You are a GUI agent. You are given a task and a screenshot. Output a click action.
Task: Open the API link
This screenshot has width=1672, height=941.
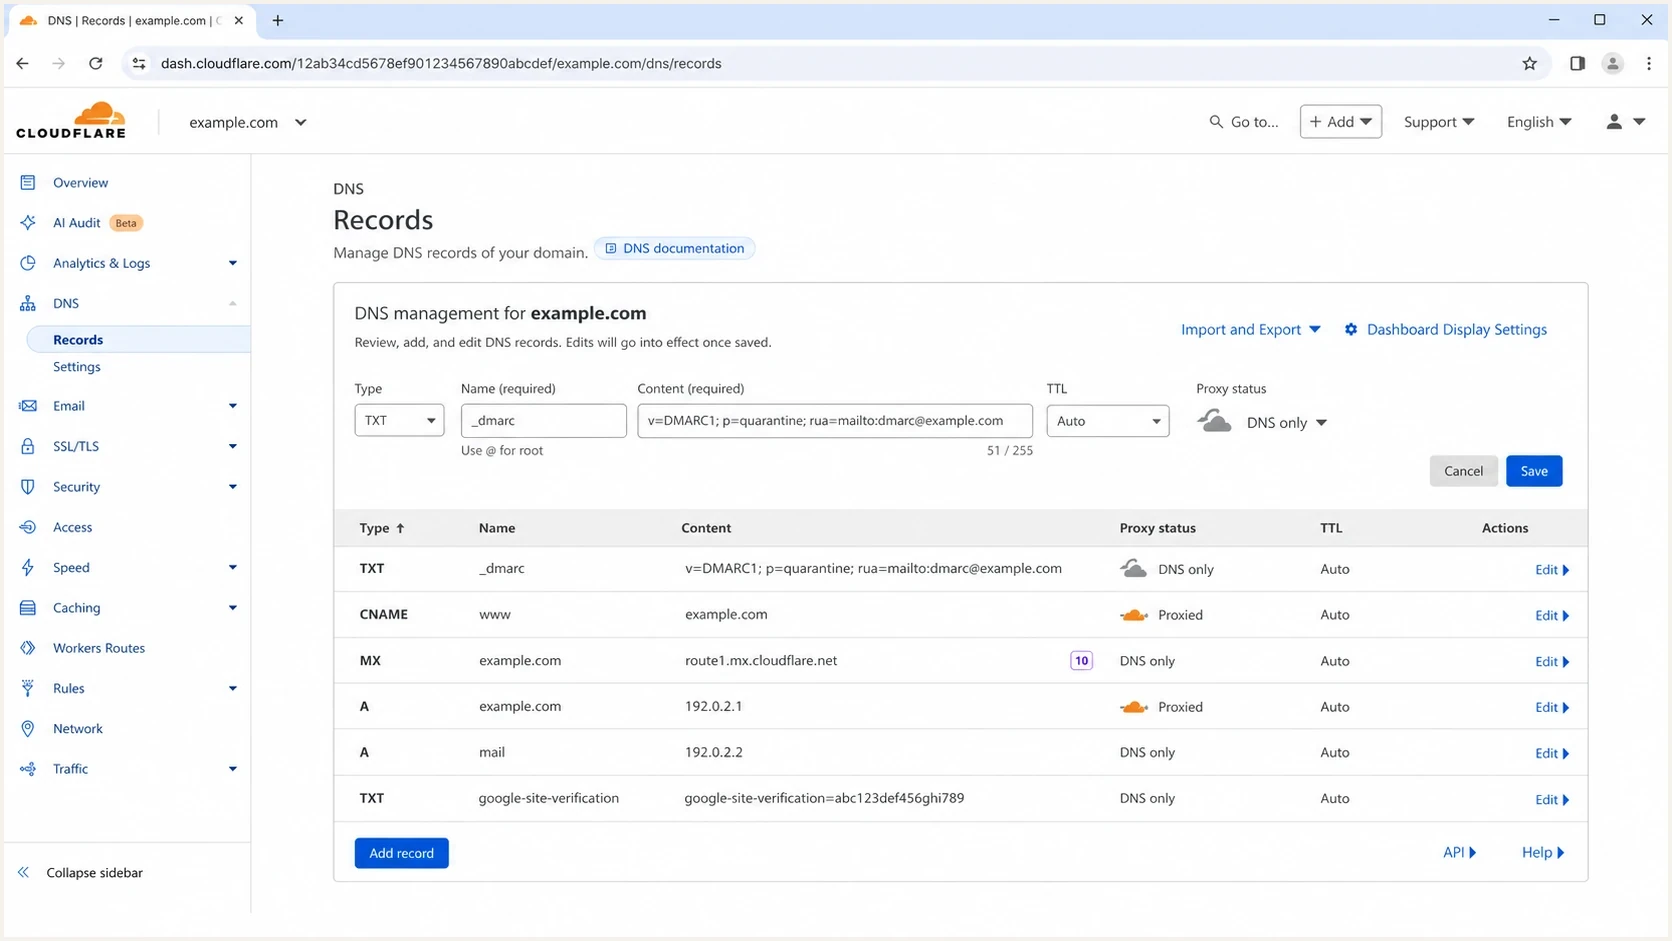click(x=1459, y=852)
